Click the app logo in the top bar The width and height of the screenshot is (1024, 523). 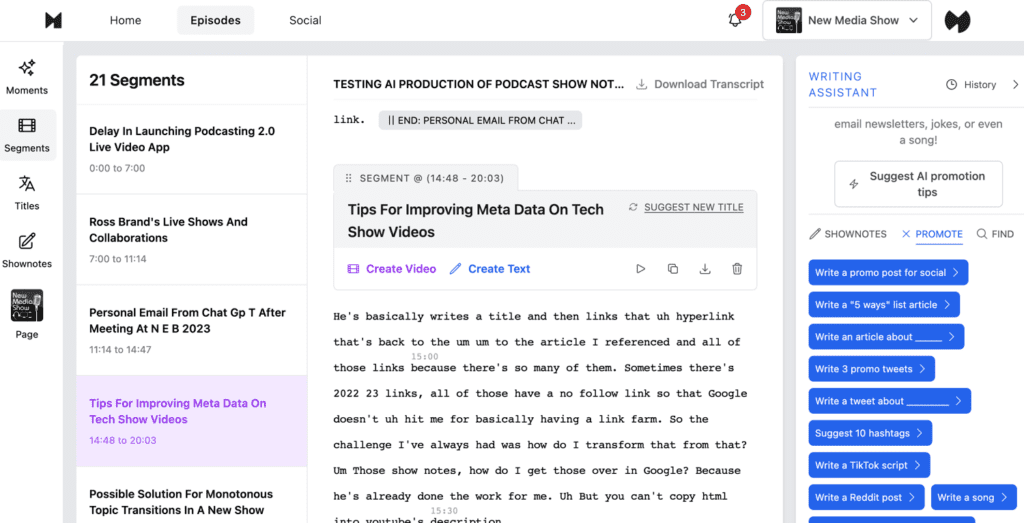coord(53,20)
